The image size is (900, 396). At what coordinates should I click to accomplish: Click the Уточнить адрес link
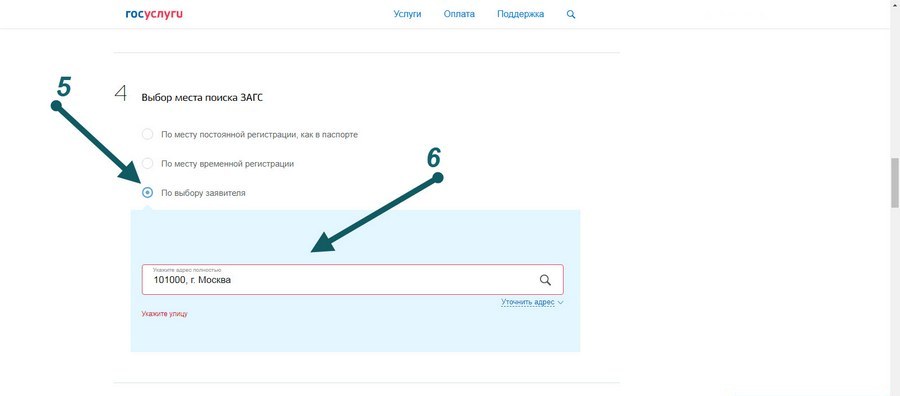[527, 302]
